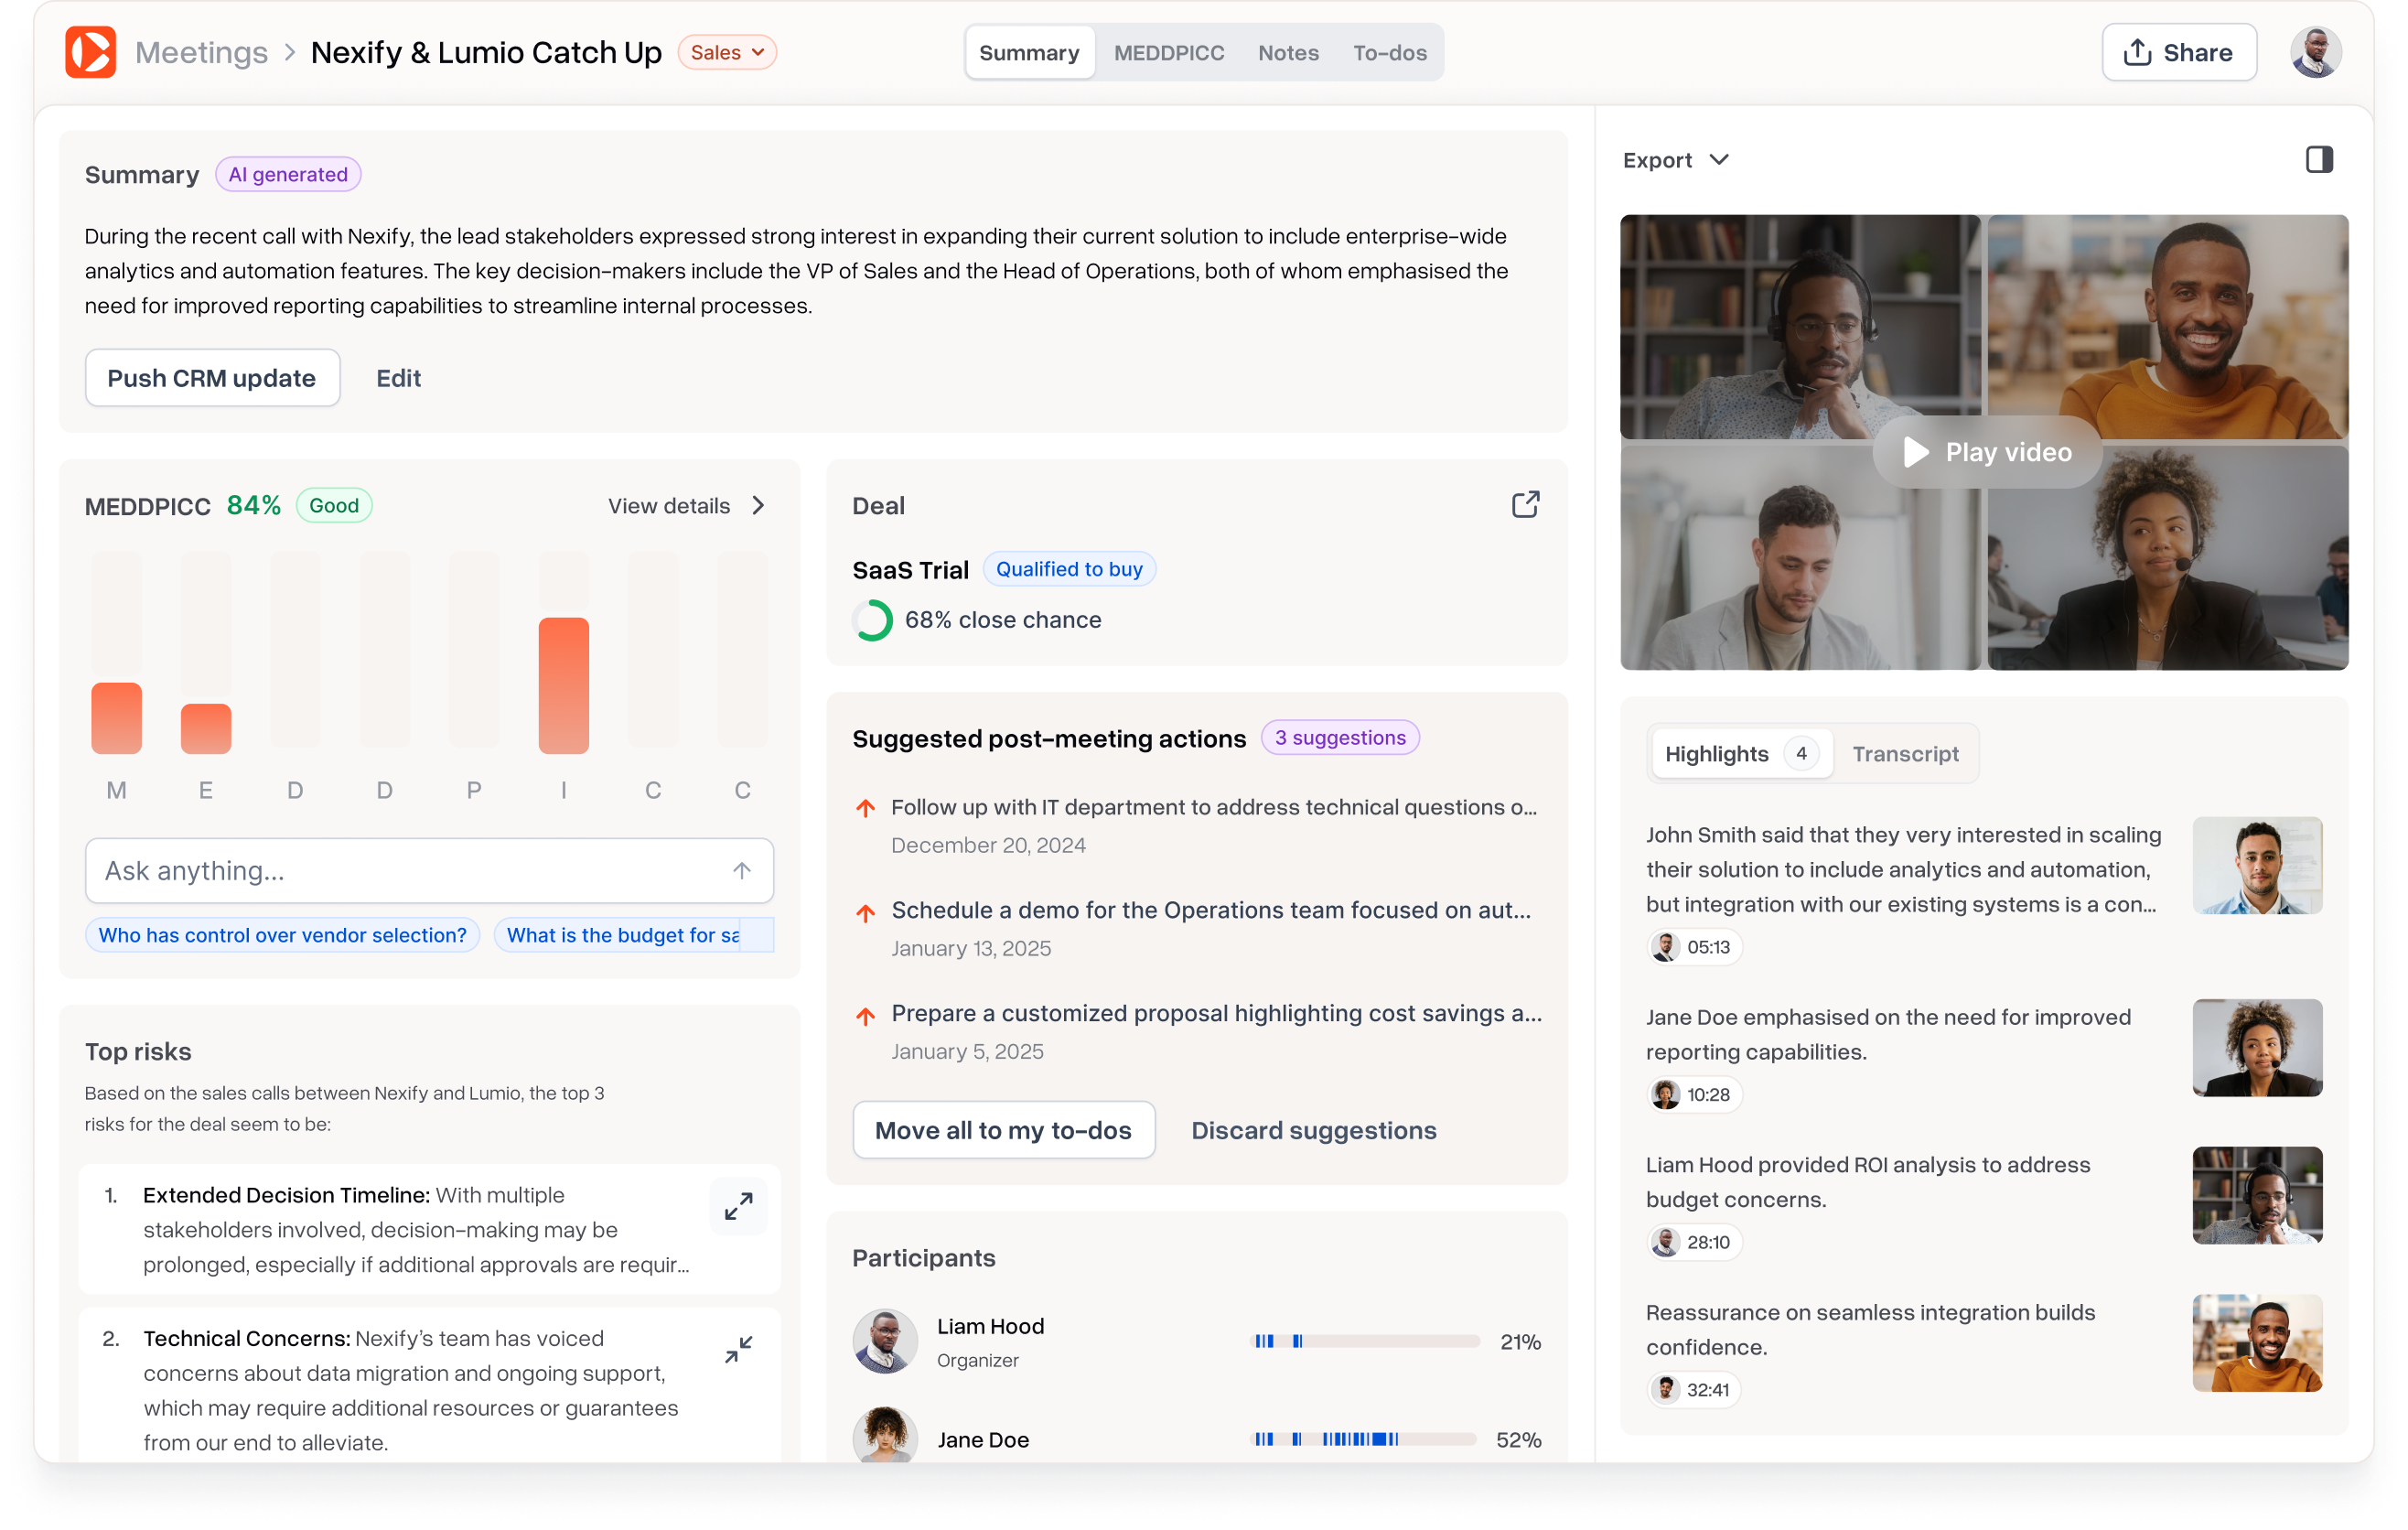Click the Push CRM update button
Viewport: 2408px width, 1530px height.
(x=212, y=378)
